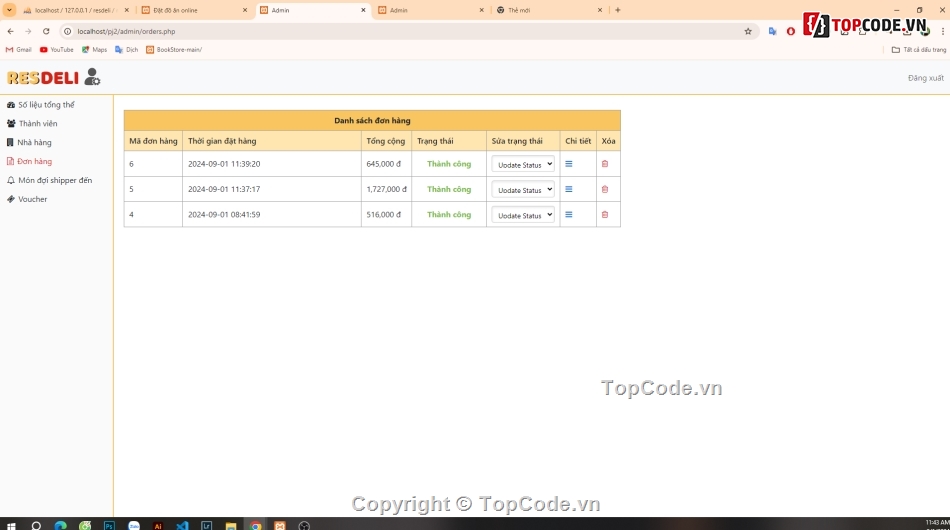Click the admin user gear icon
Screen dimensions: 950x530
pyautogui.click(x=92, y=77)
